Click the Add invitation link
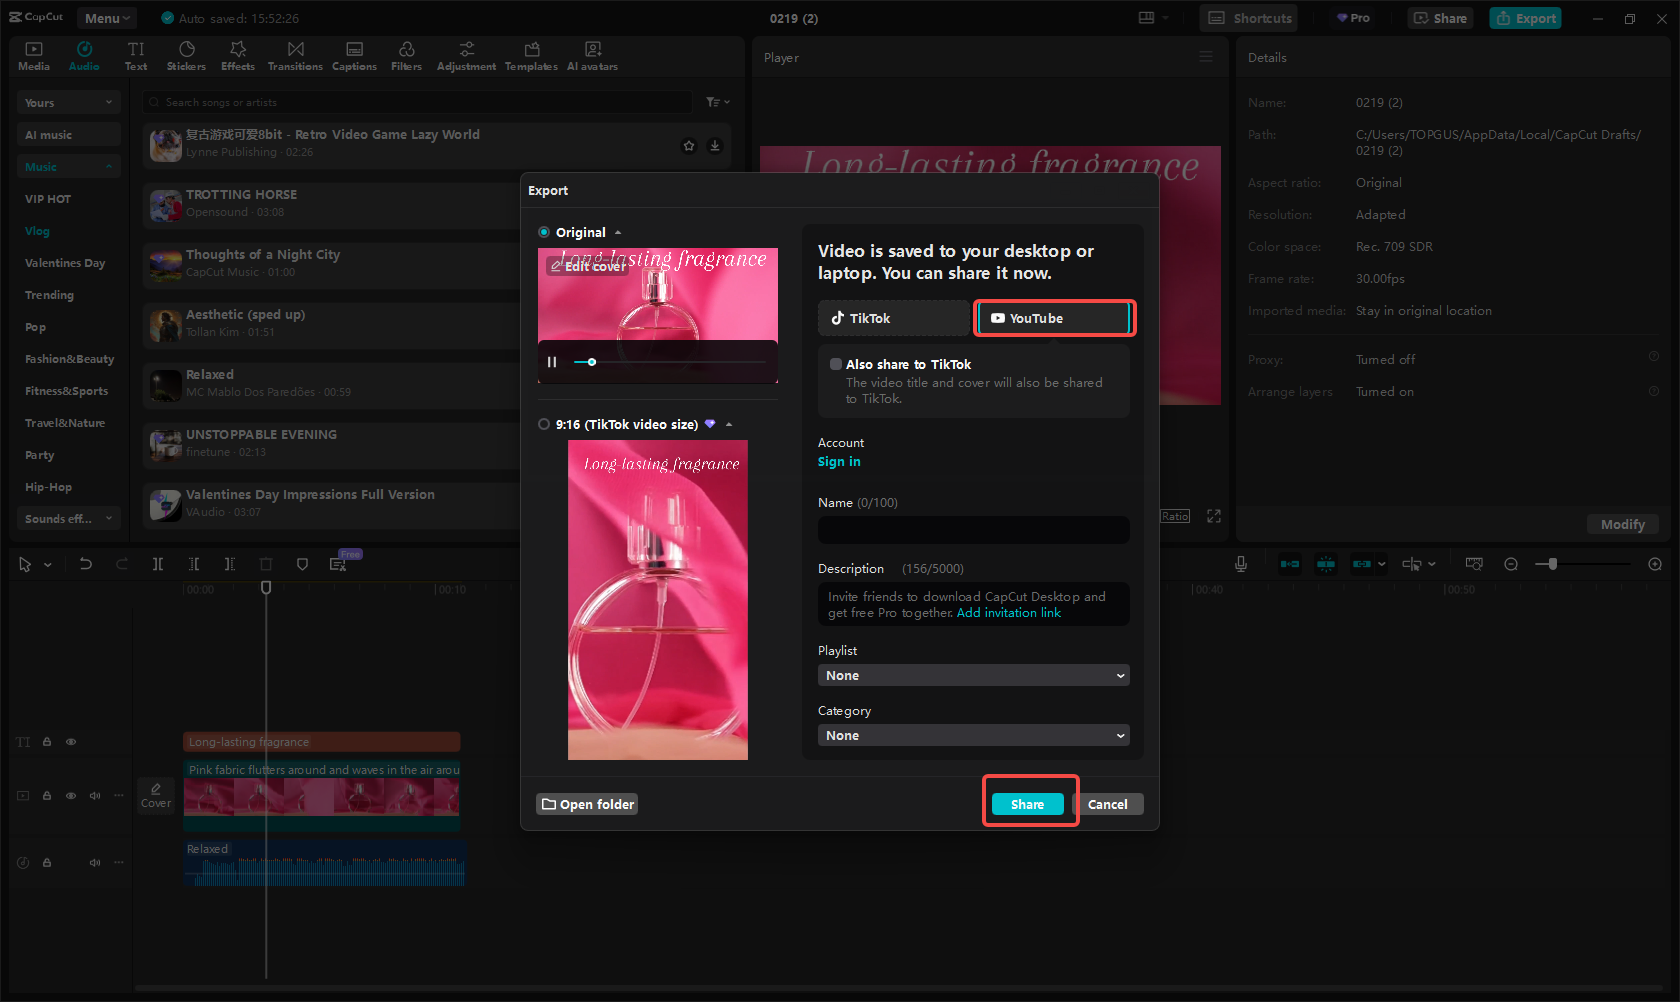 click(1009, 613)
